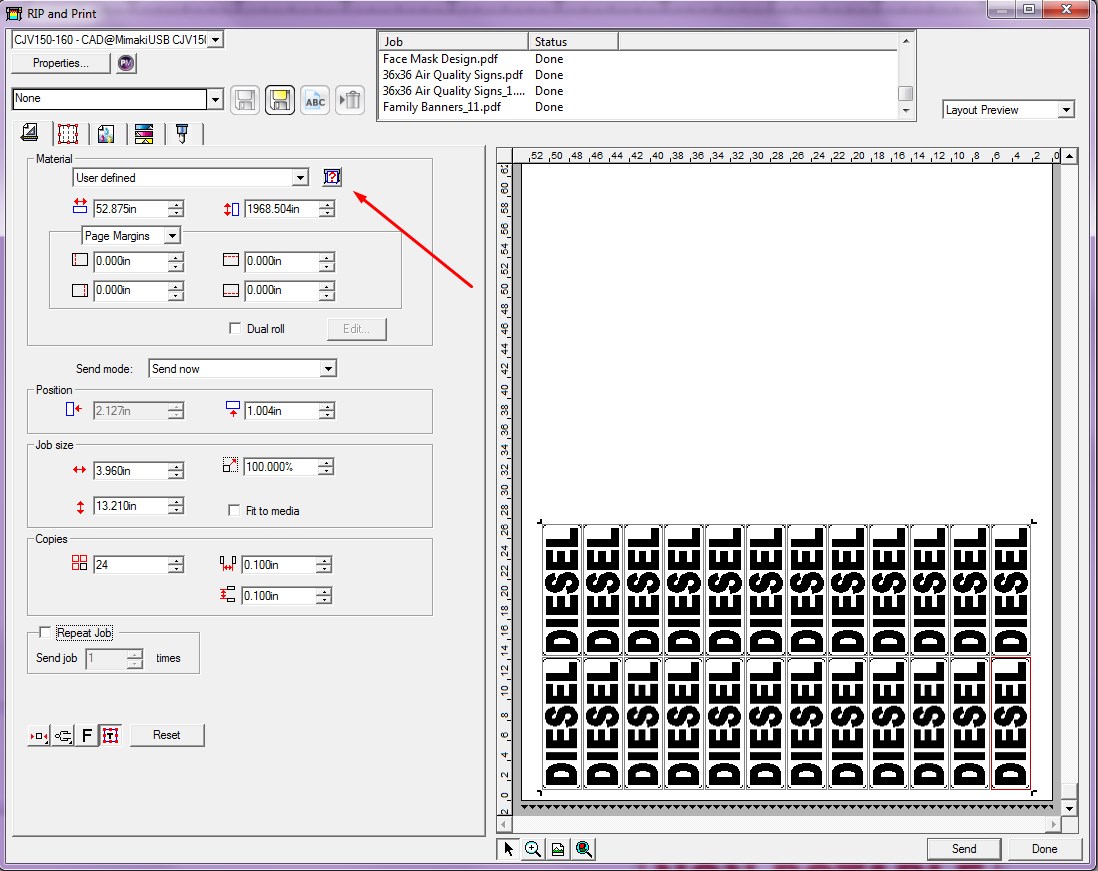Click the Properties... button
This screenshot has height=871, width=1098.
[x=61, y=63]
